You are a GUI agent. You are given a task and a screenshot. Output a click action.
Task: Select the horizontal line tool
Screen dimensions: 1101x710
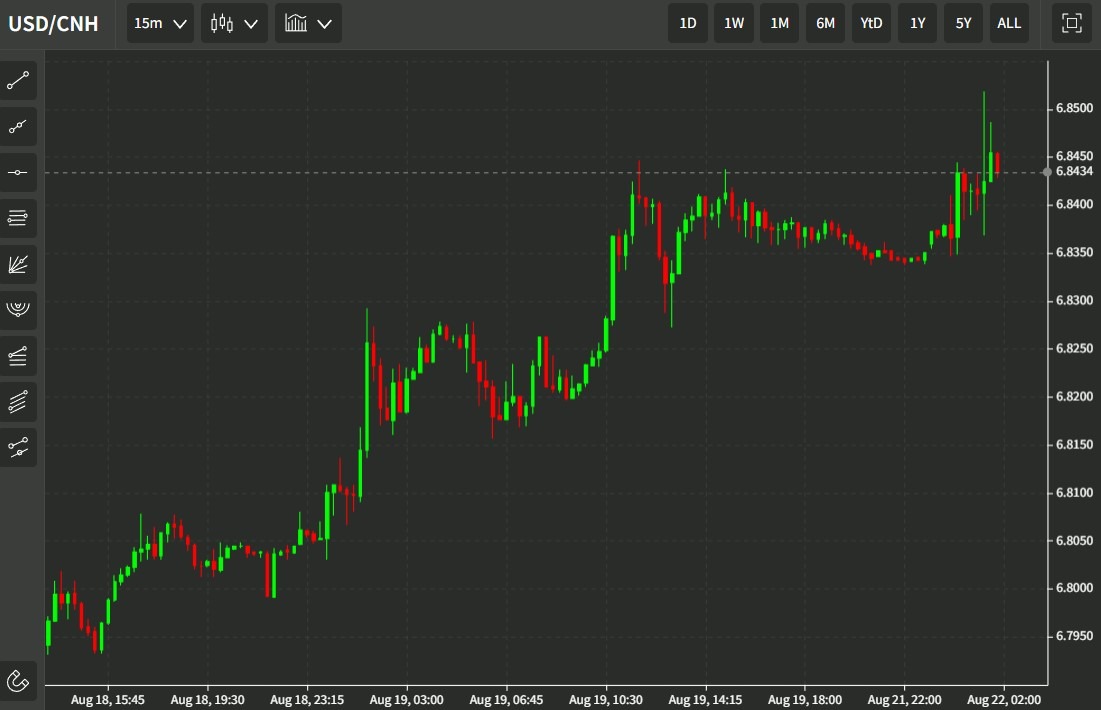click(x=18, y=172)
